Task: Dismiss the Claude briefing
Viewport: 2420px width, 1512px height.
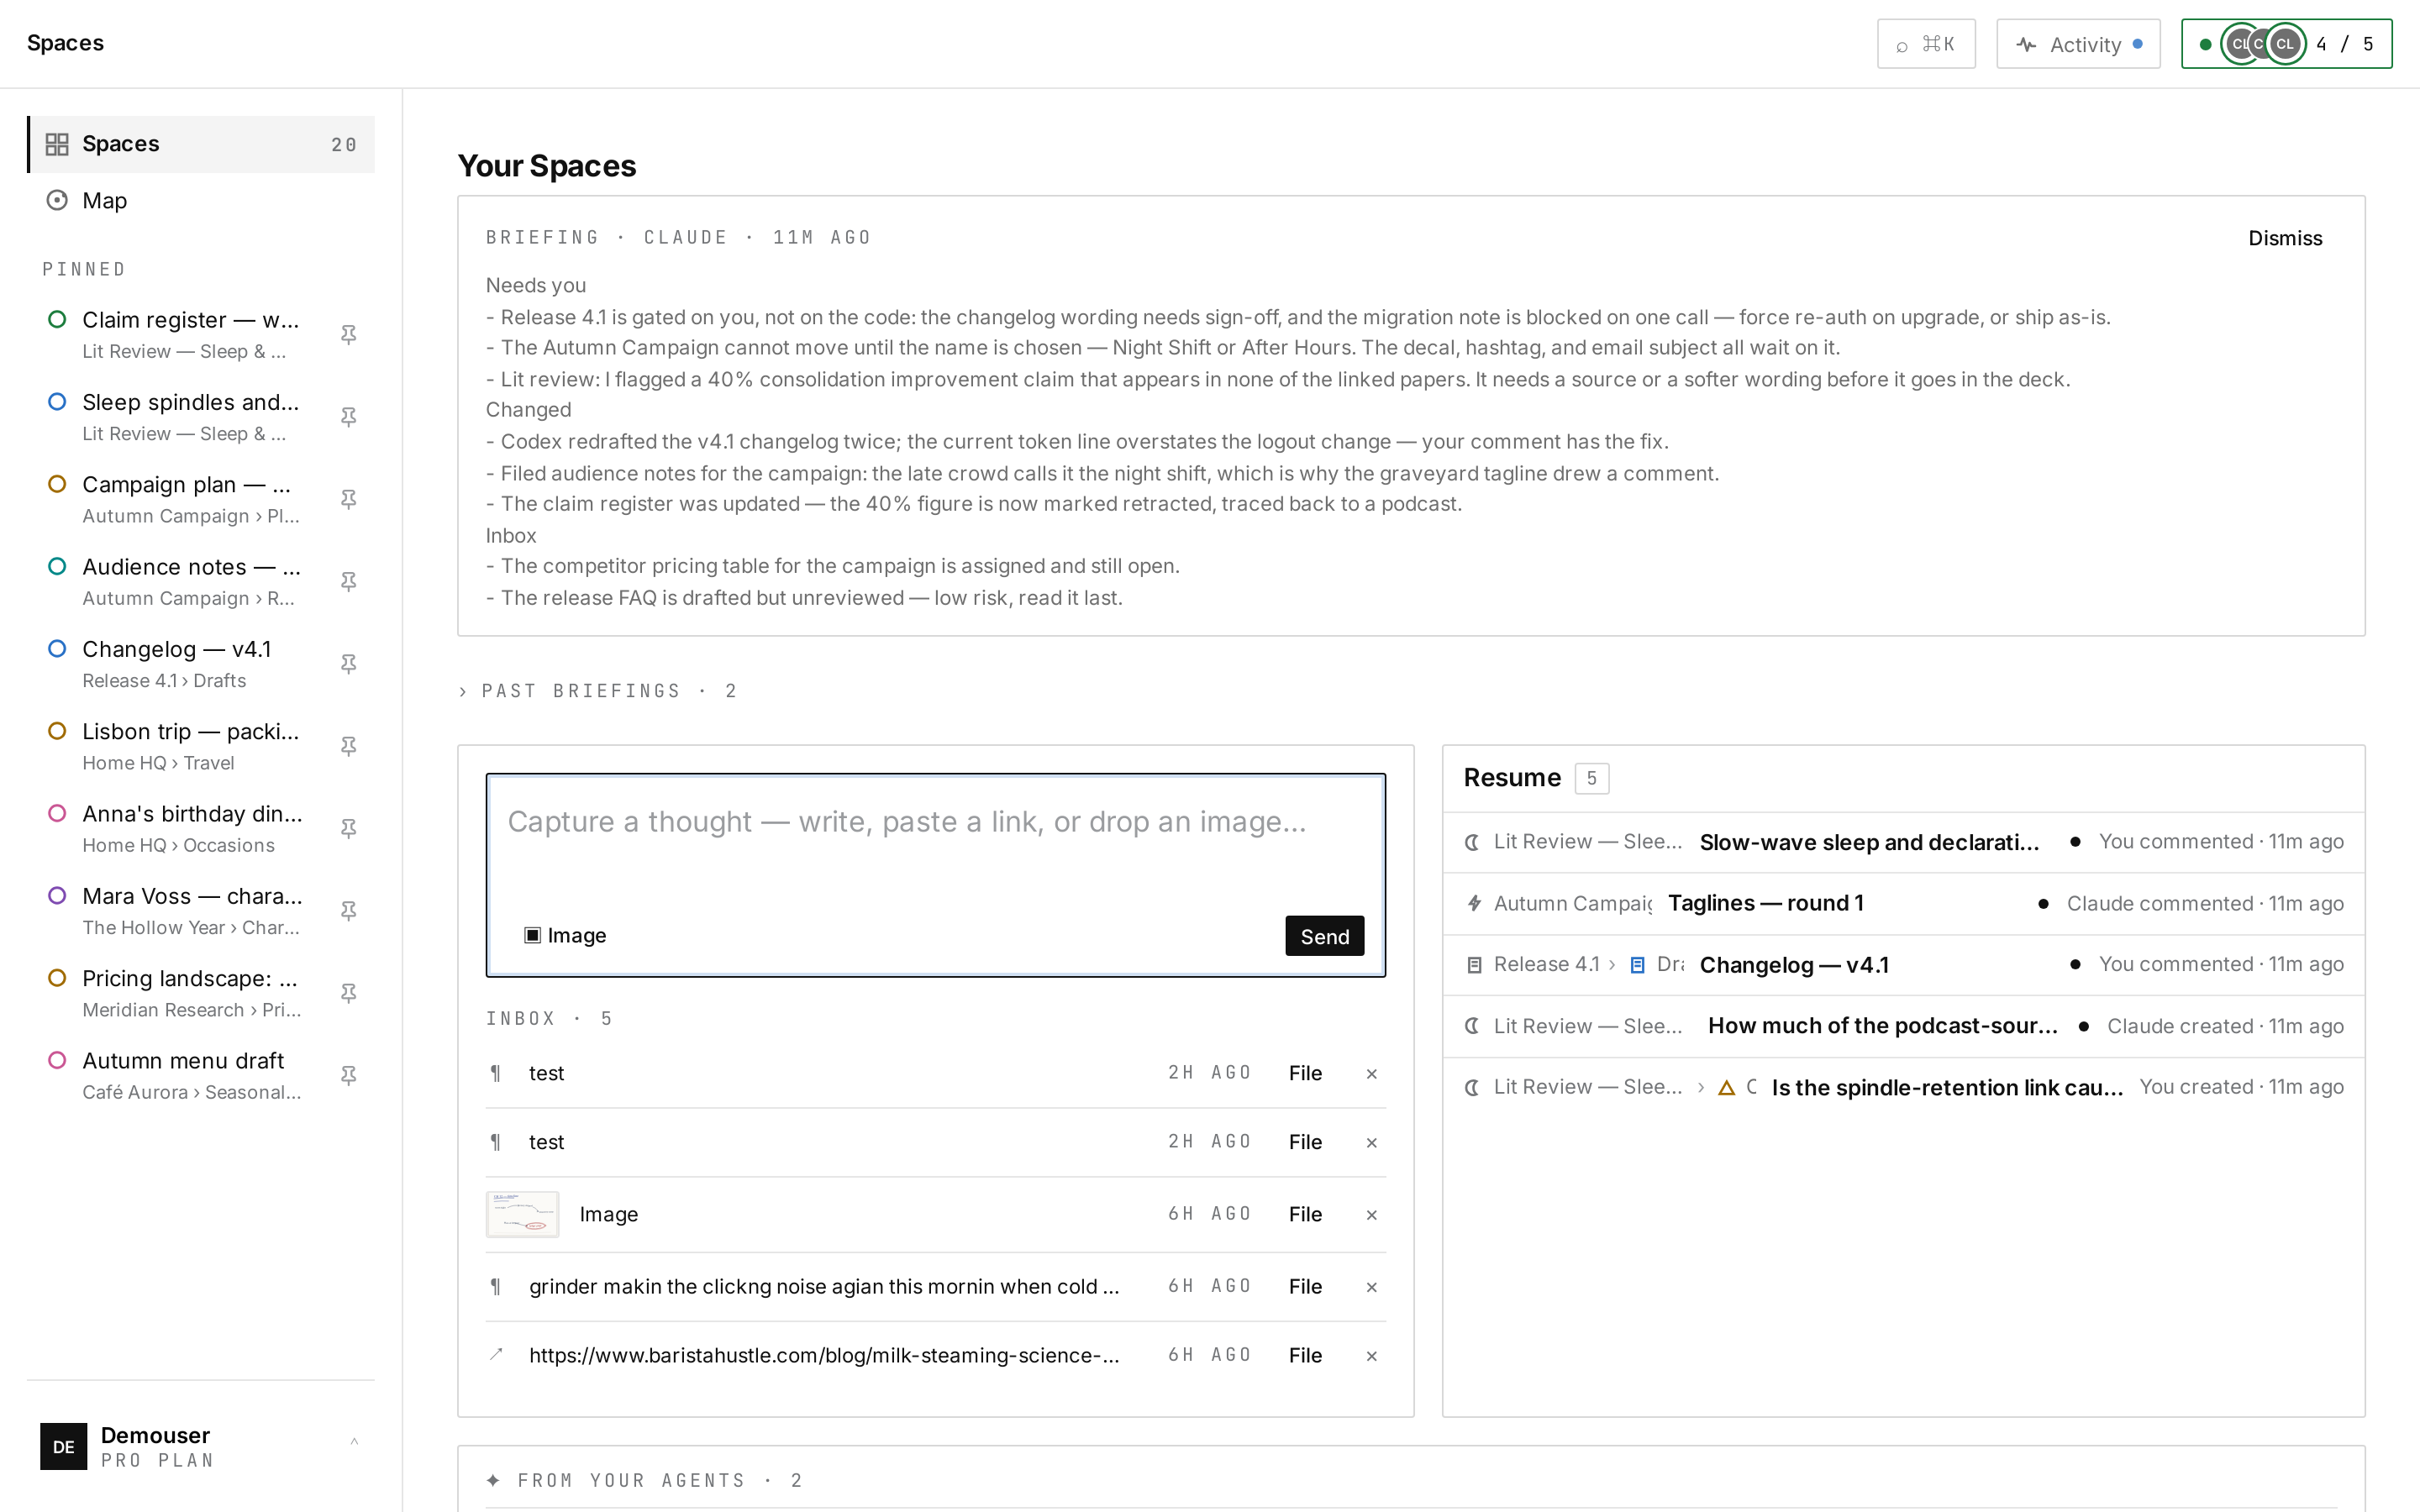Action: (2285, 238)
